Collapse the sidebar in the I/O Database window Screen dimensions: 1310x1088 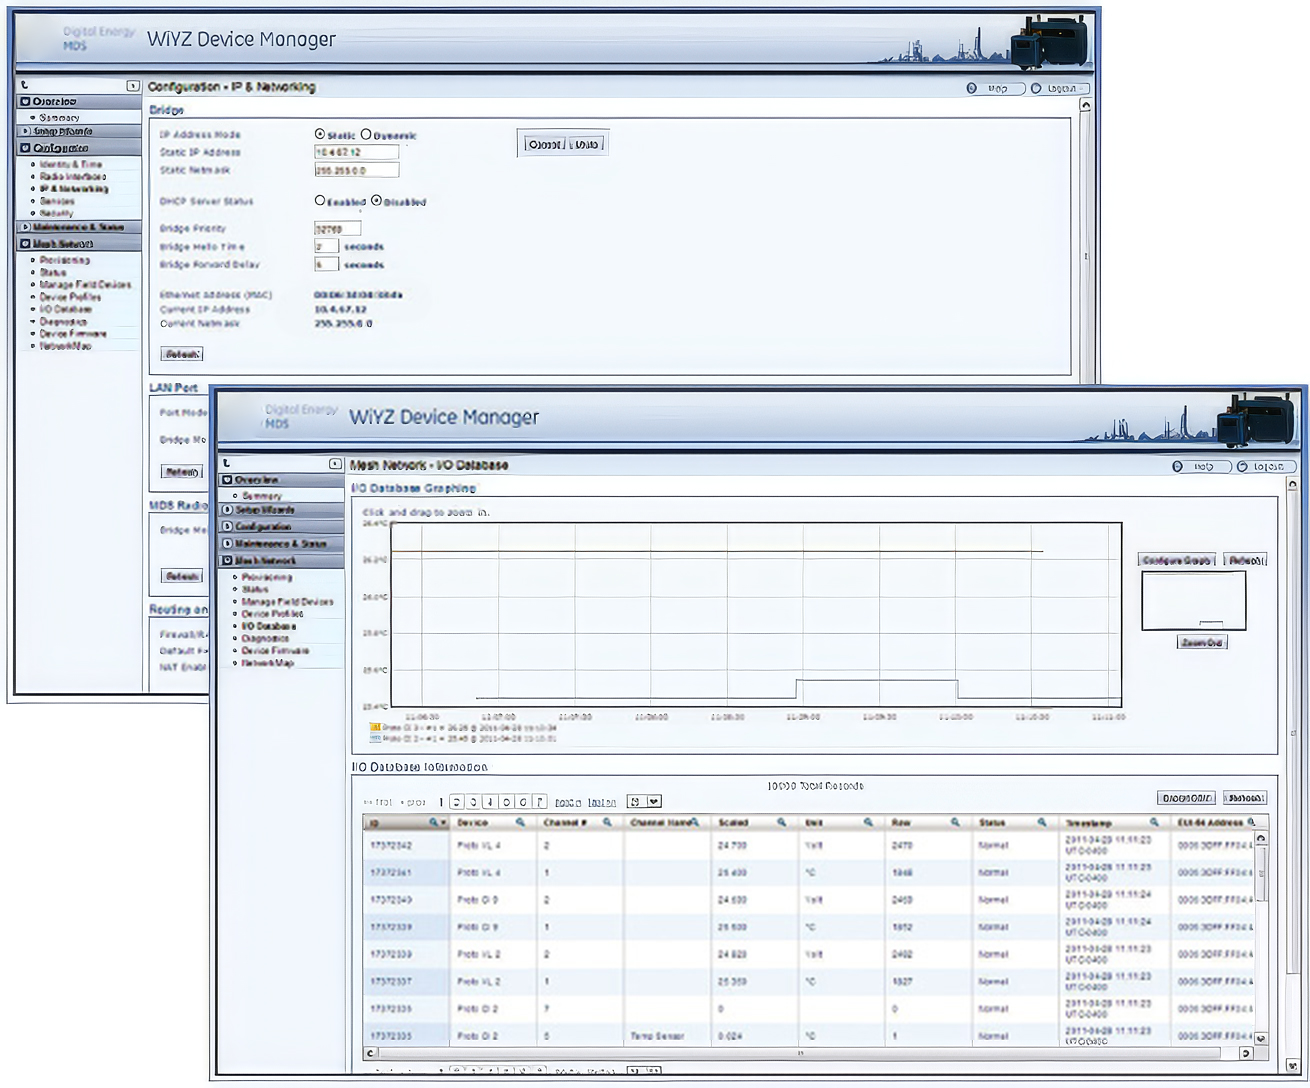click(x=335, y=464)
